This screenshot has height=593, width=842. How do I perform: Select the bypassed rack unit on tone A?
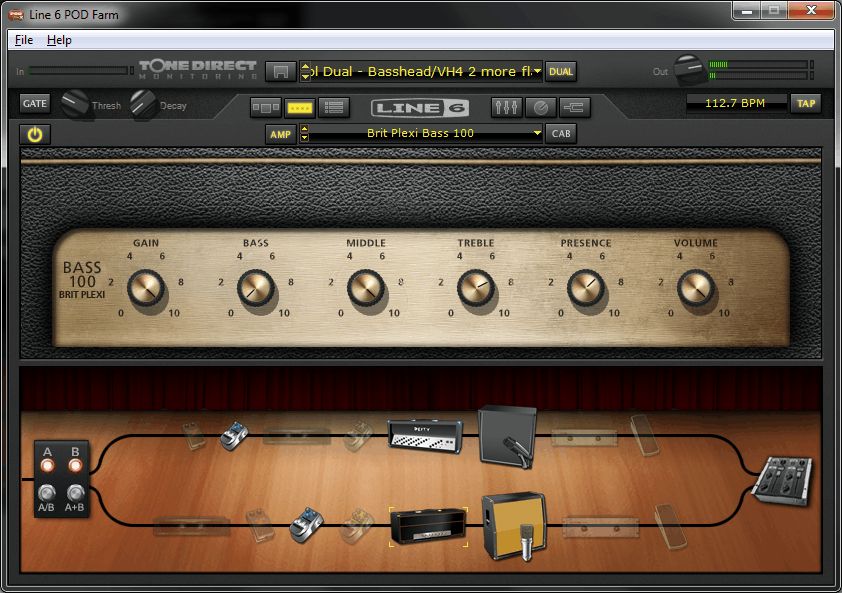point(296,436)
